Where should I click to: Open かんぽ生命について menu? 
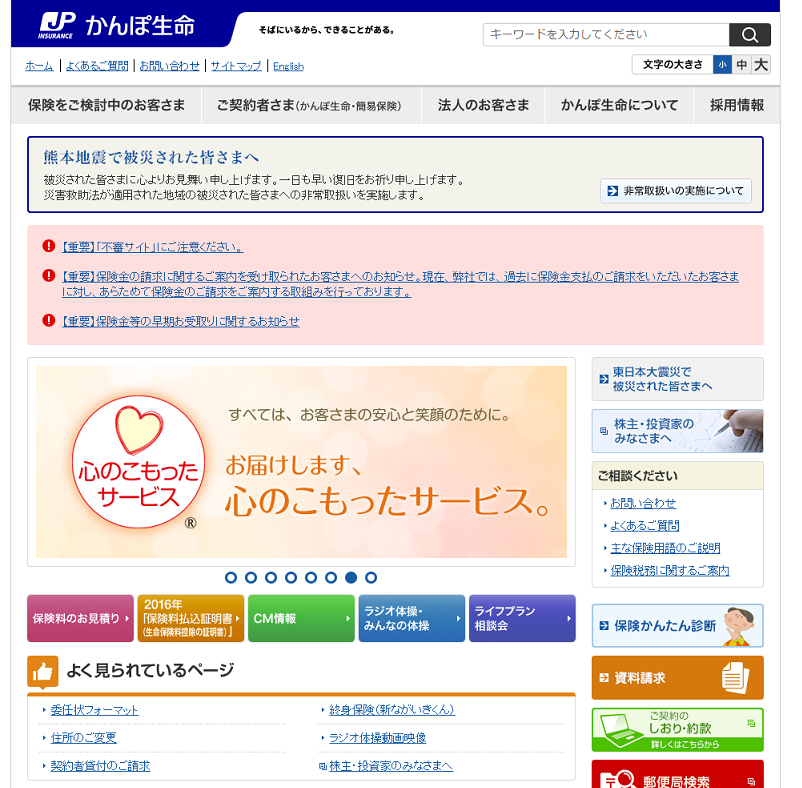point(619,105)
